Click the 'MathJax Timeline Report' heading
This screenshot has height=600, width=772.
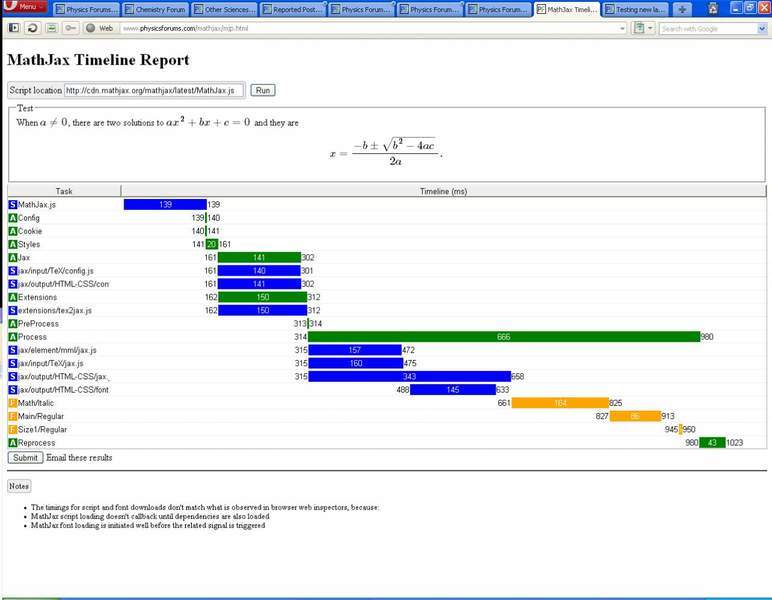pos(98,60)
